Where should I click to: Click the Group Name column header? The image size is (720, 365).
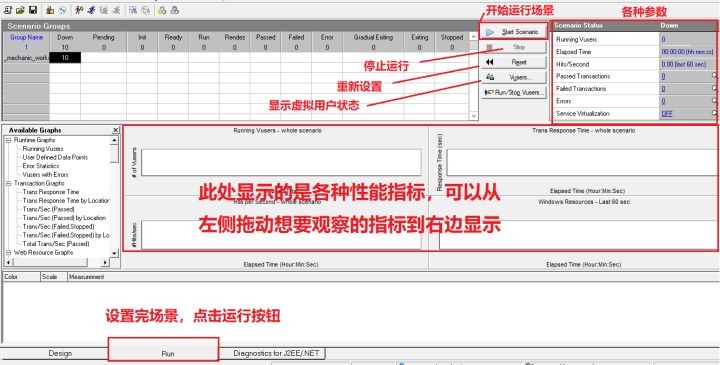pos(26,38)
